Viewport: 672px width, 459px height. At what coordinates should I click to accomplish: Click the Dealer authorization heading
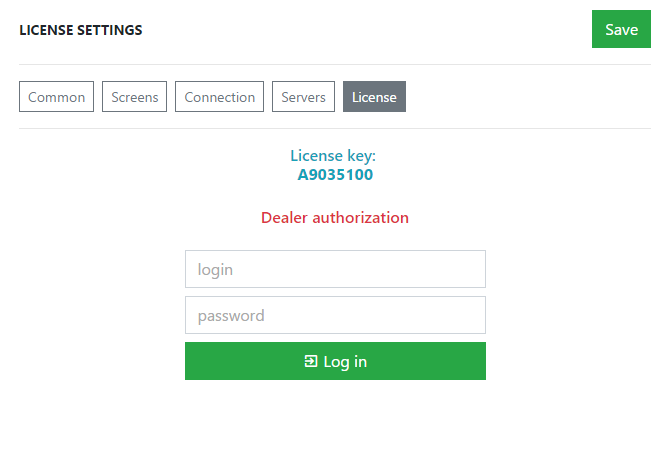tap(335, 218)
